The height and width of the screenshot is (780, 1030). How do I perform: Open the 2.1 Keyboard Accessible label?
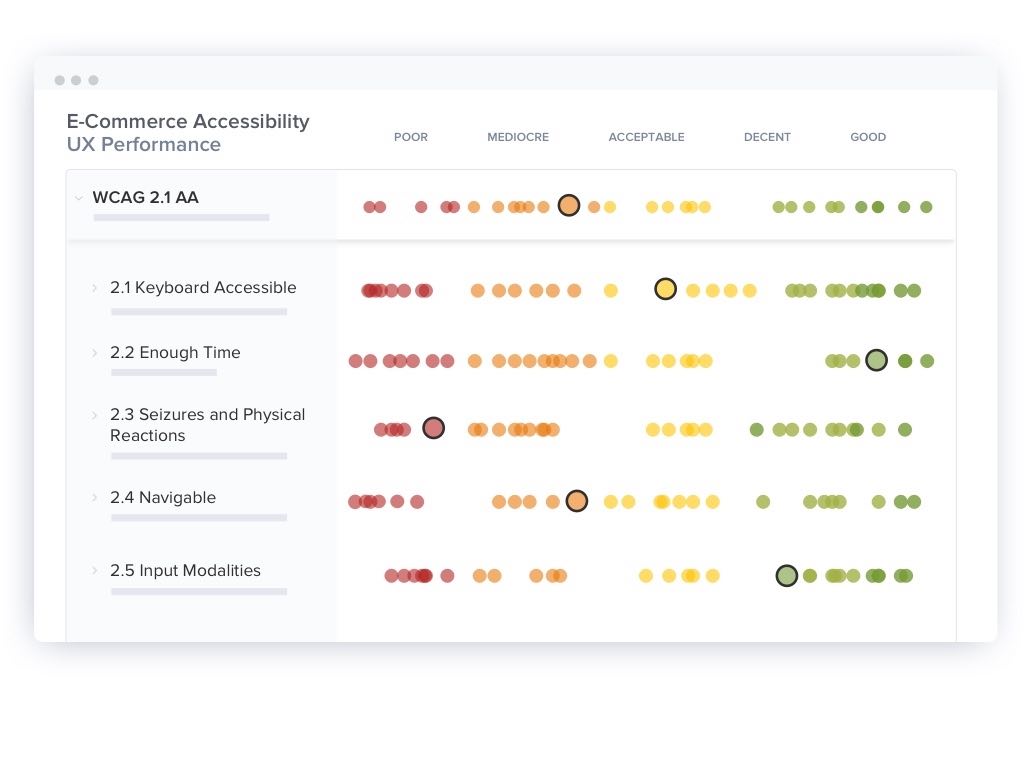(x=203, y=288)
